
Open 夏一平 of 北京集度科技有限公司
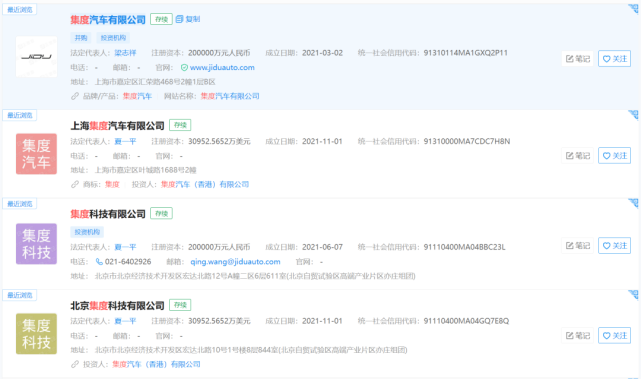[125, 321]
